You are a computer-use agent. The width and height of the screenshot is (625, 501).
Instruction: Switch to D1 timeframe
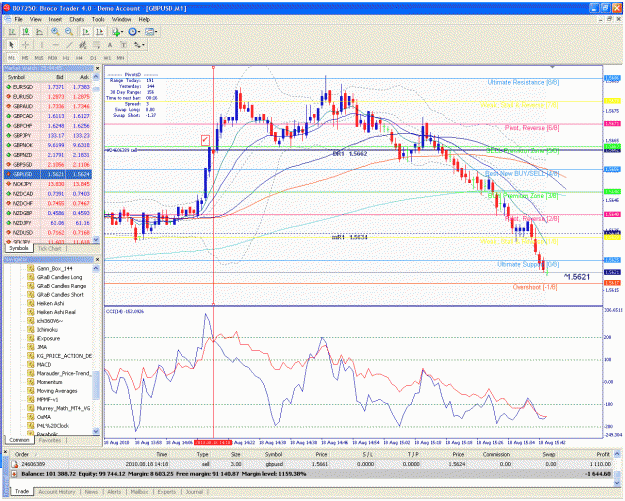pyautogui.click(x=93, y=58)
